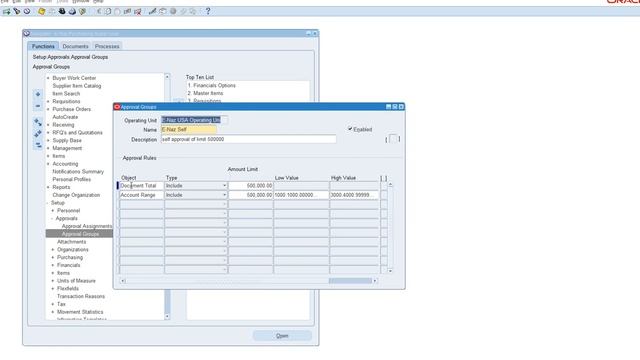Screen dimensions: 640x360
Task: Click the Paste toolbar icon
Action: click(117, 11)
